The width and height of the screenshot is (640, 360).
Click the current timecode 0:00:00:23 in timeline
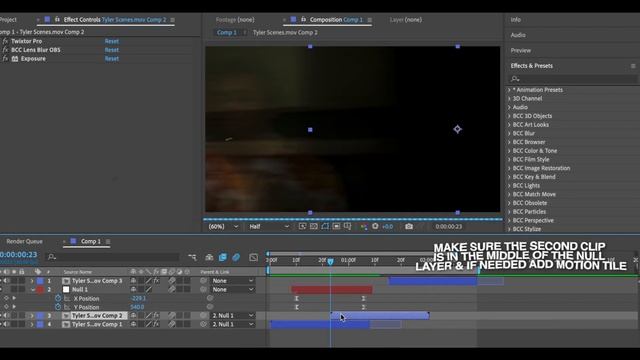(x=19, y=255)
